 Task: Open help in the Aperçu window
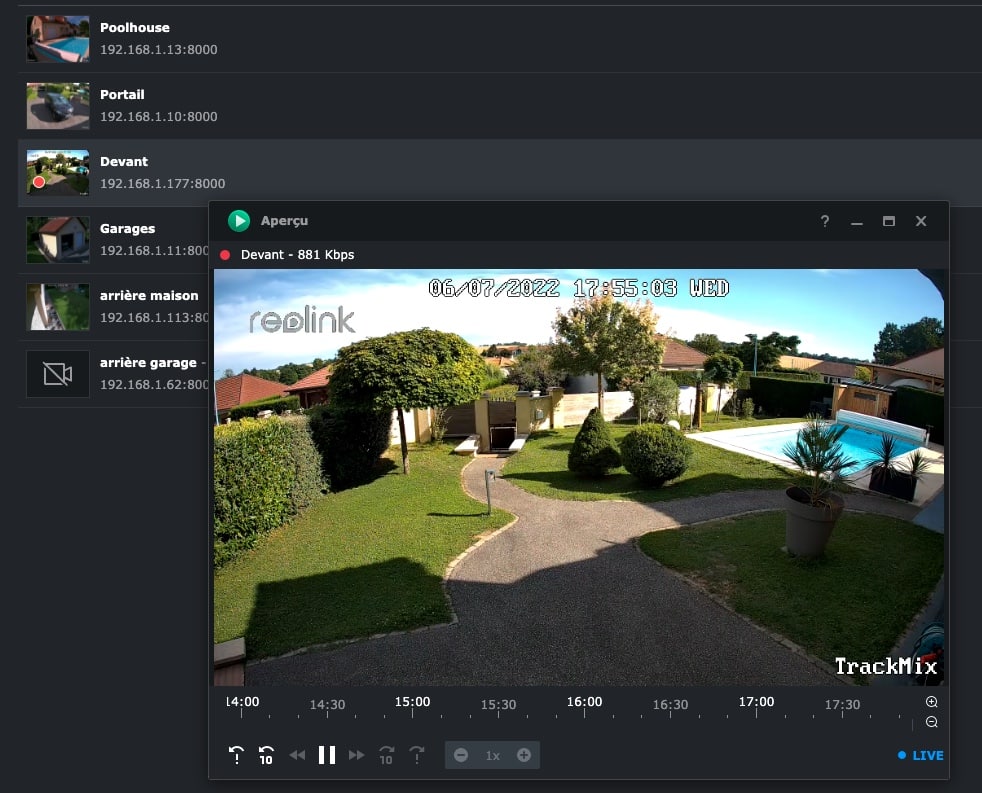pos(825,221)
